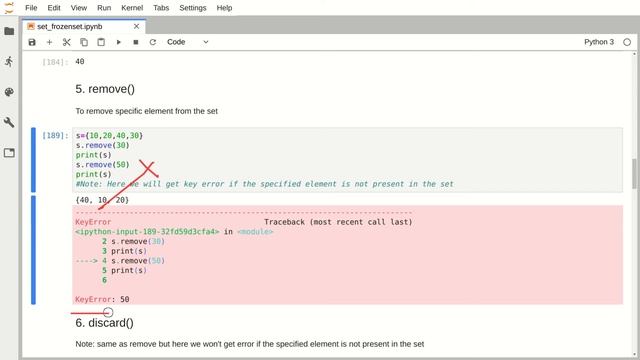Image resolution: width=640 pixels, height=360 pixels.
Task: Open the Open Tabs sidebar icon
Action: coord(9,153)
